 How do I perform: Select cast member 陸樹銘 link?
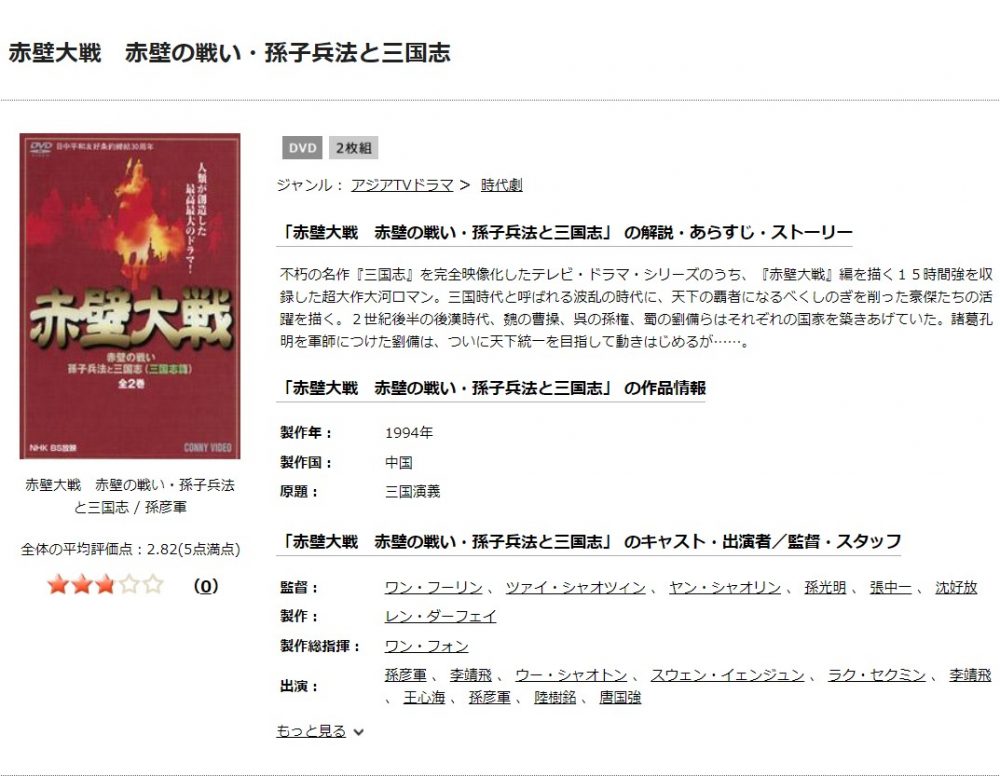[555, 697]
